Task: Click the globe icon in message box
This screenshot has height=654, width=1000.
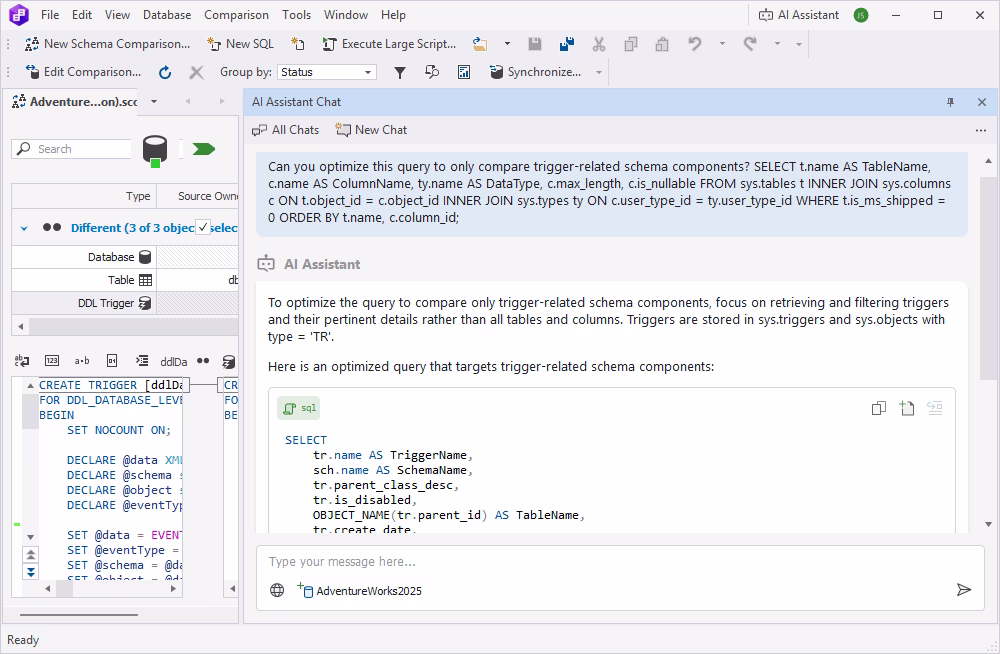Action: pyautogui.click(x=277, y=590)
